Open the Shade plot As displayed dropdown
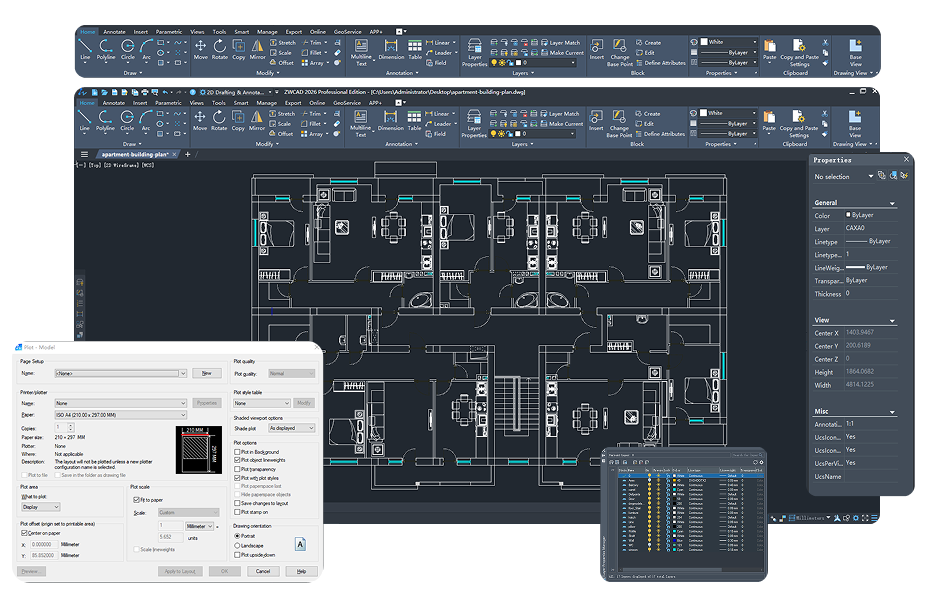The width and height of the screenshot is (930, 615). (291, 428)
